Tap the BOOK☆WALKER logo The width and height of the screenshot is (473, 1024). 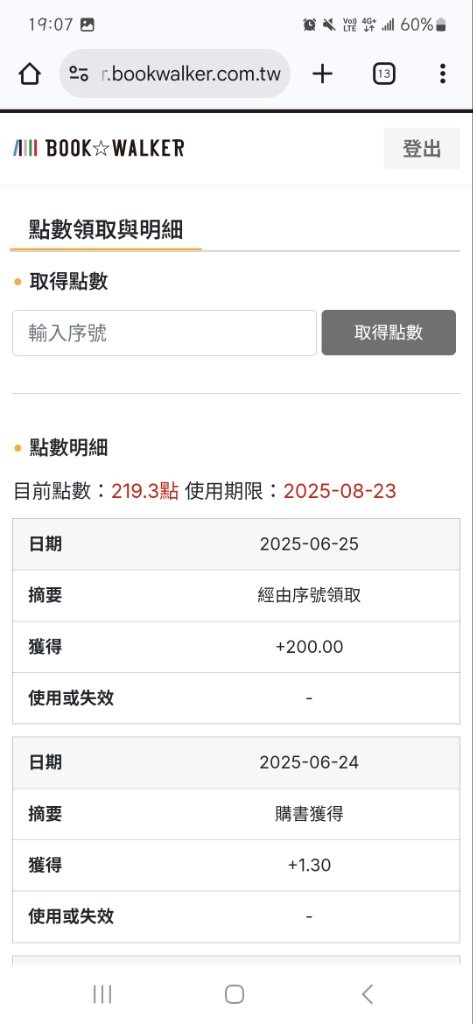pyautogui.click(x=99, y=148)
